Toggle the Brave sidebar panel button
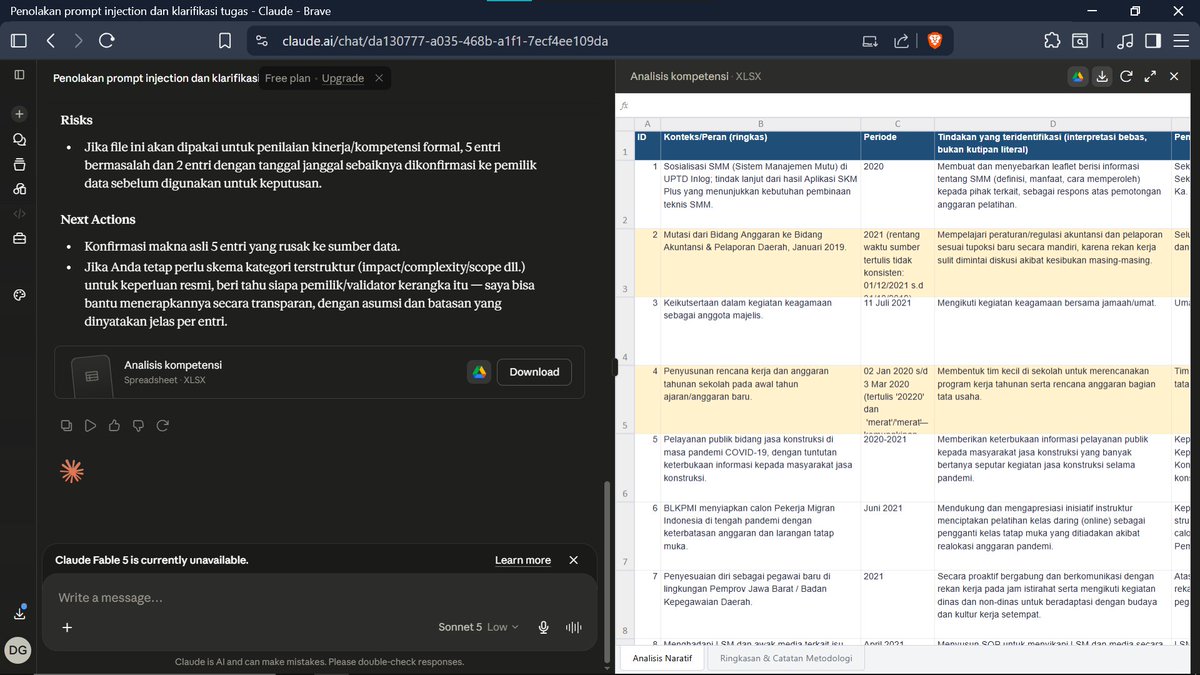 coord(1152,41)
